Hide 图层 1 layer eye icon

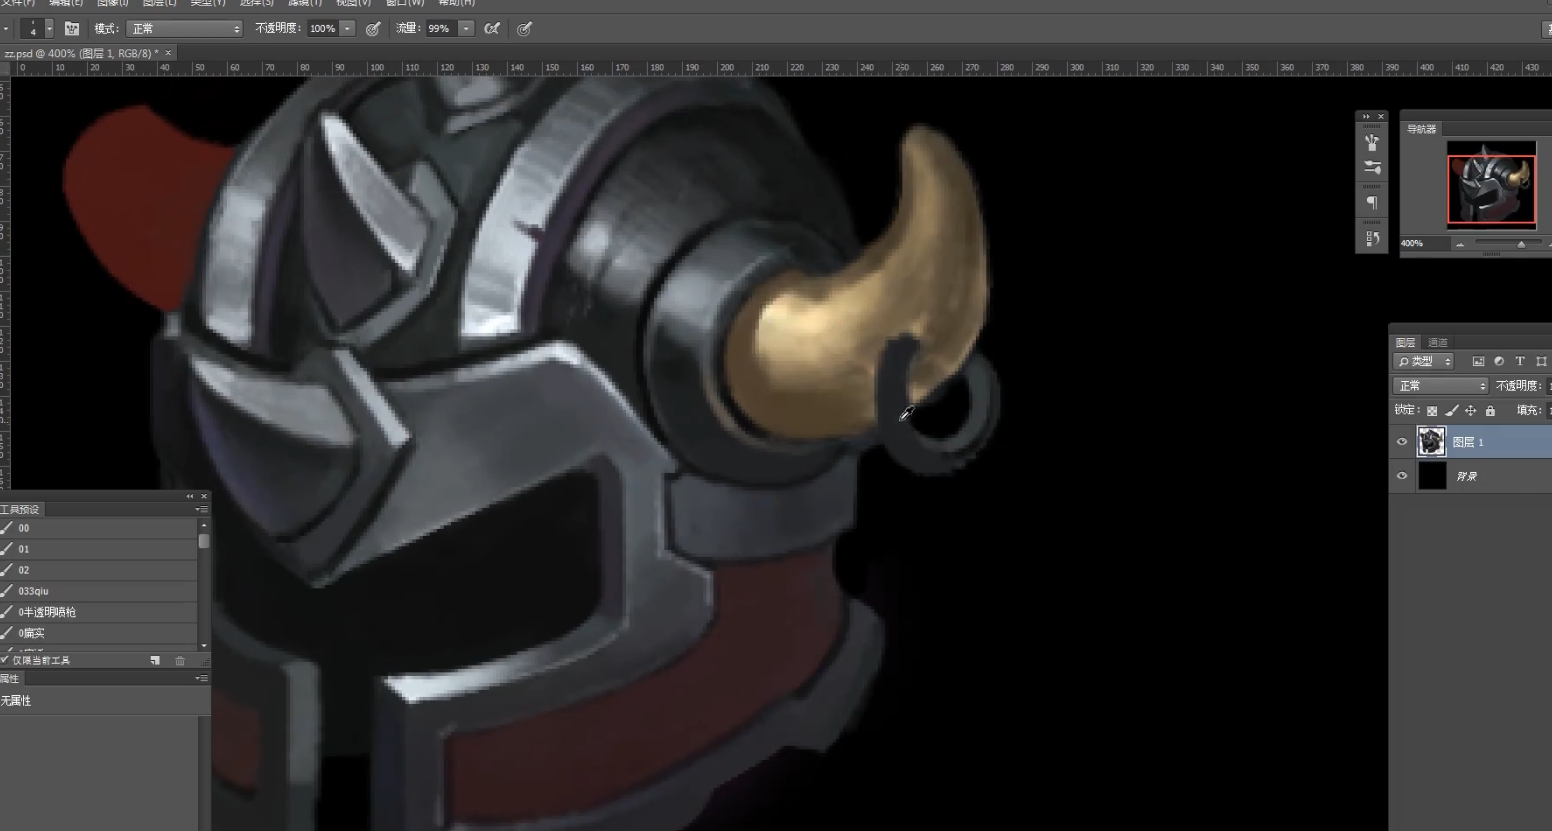[x=1401, y=441]
